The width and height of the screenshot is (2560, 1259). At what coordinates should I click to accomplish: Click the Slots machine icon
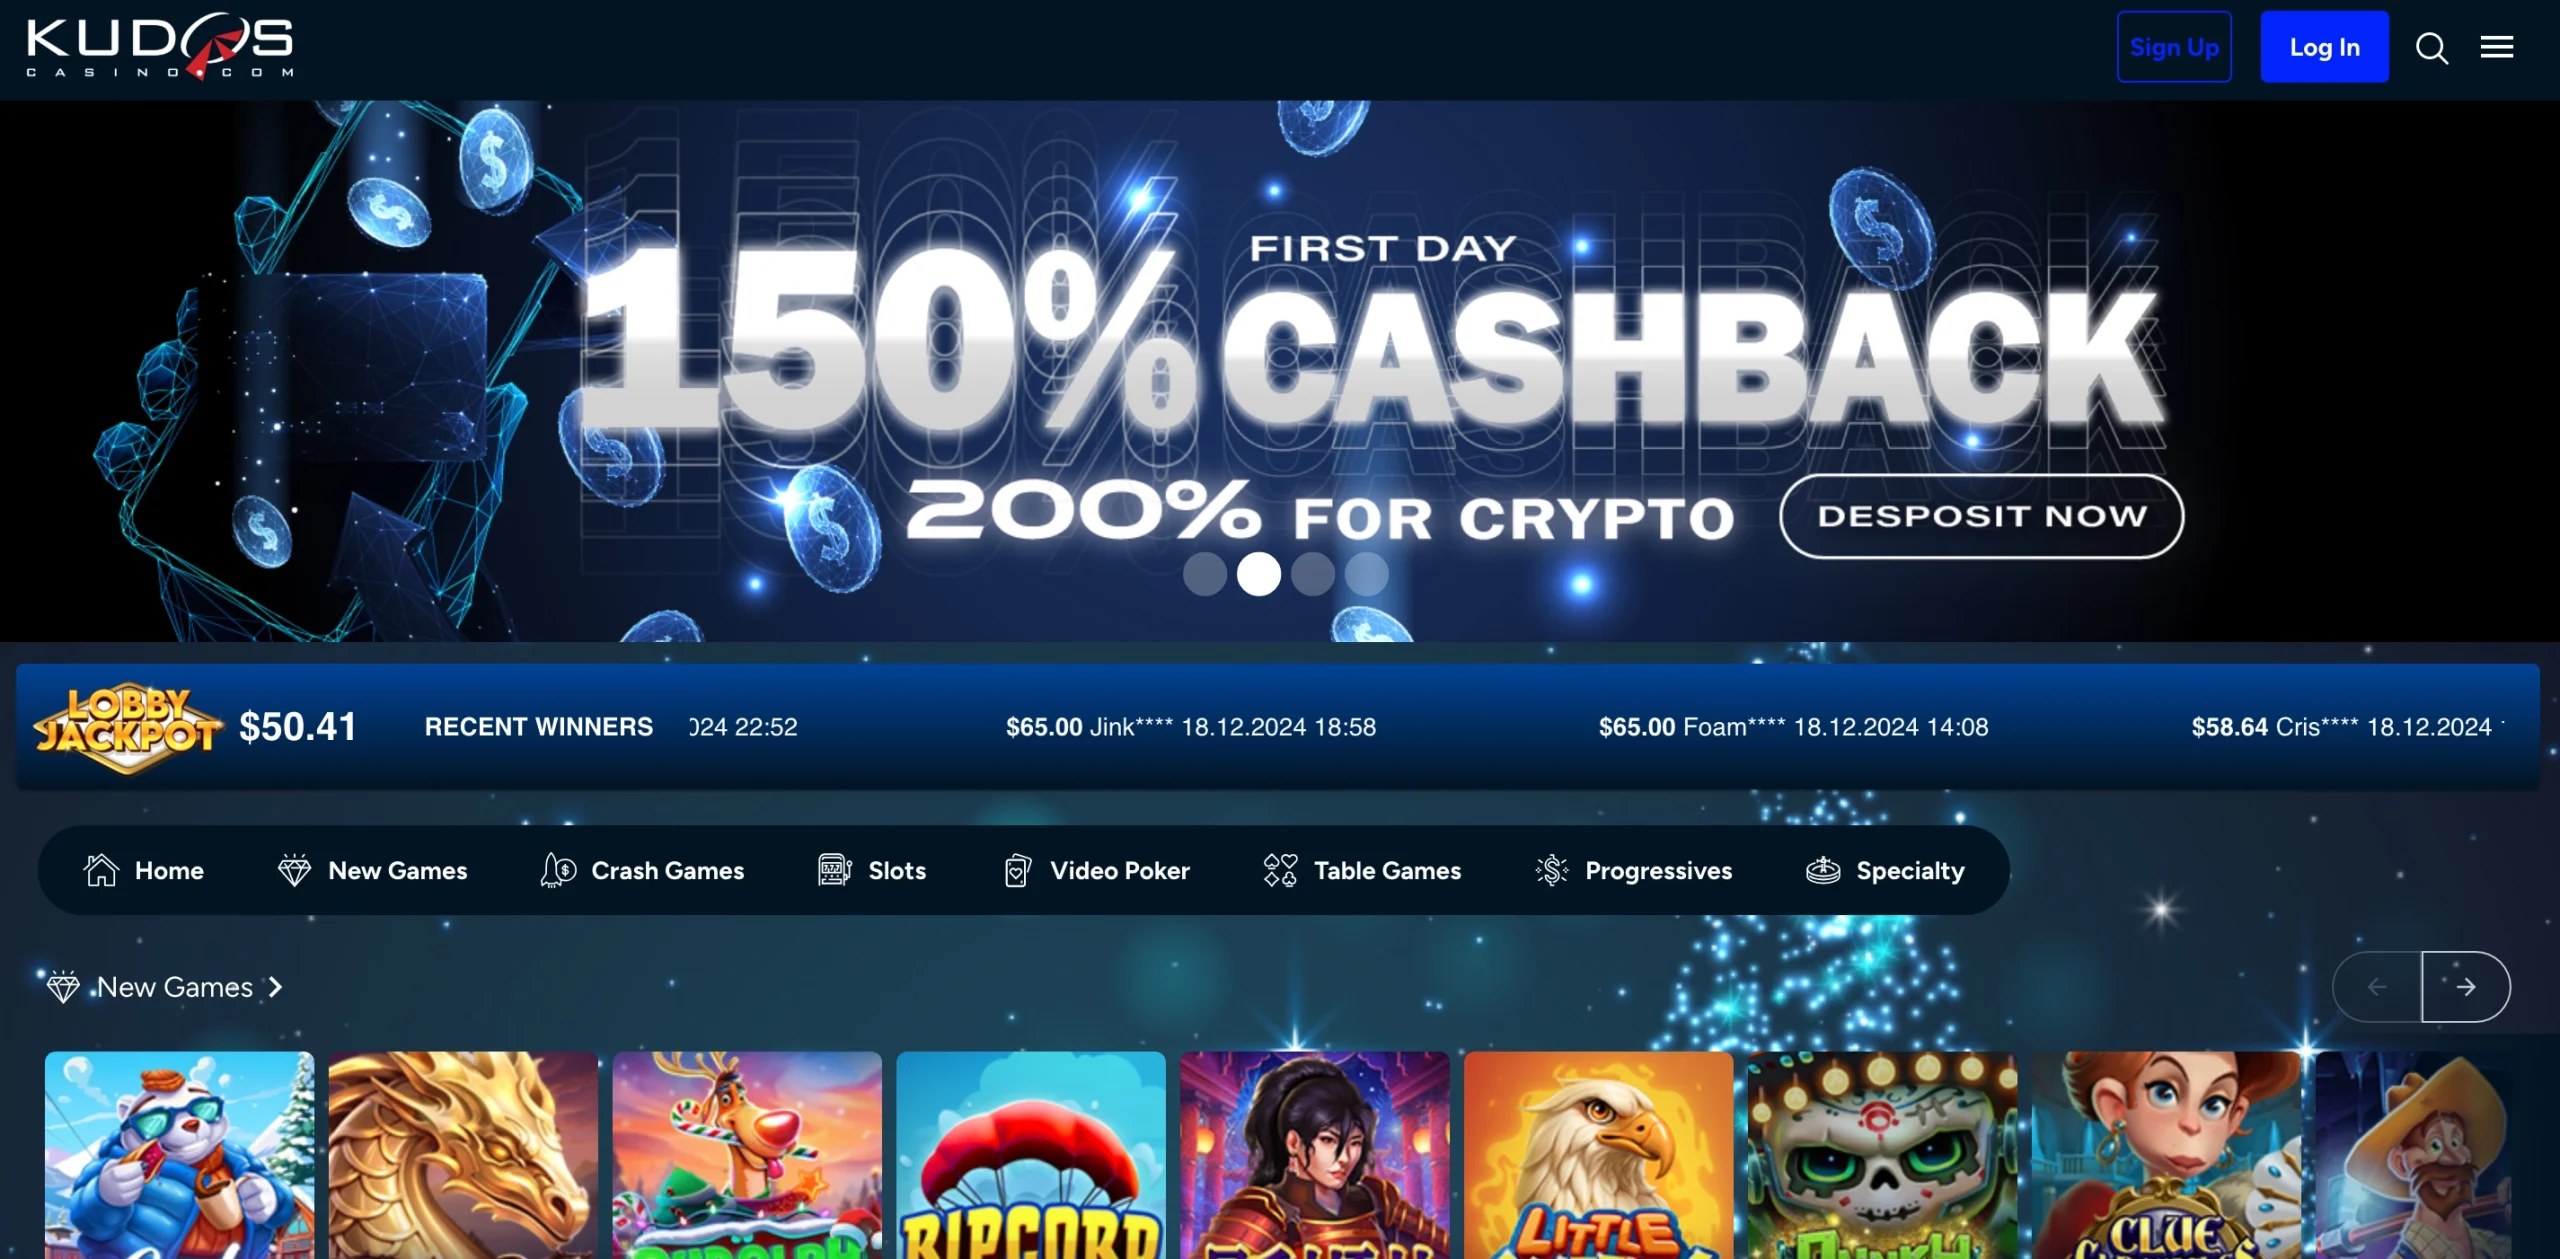tap(834, 870)
